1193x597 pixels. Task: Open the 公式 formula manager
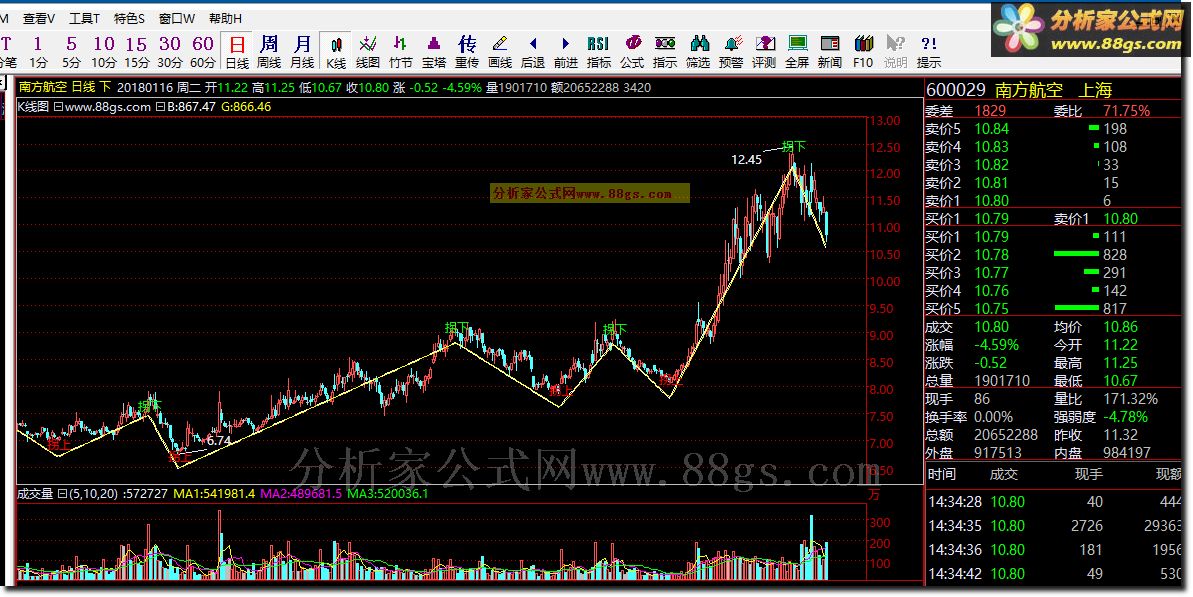pyautogui.click(x=632, y=52)
